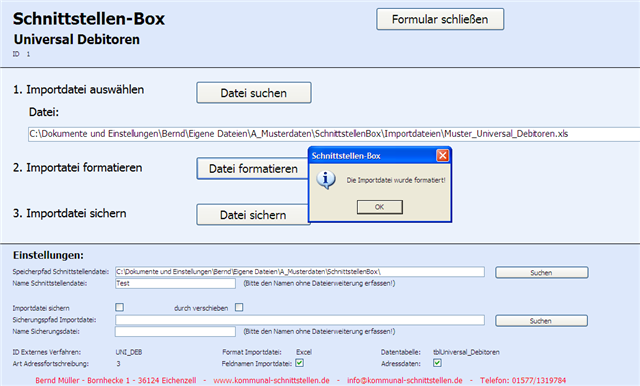640x386 pixels.
Task: Close the form with Formular schließen
Action: click(440, 19)
